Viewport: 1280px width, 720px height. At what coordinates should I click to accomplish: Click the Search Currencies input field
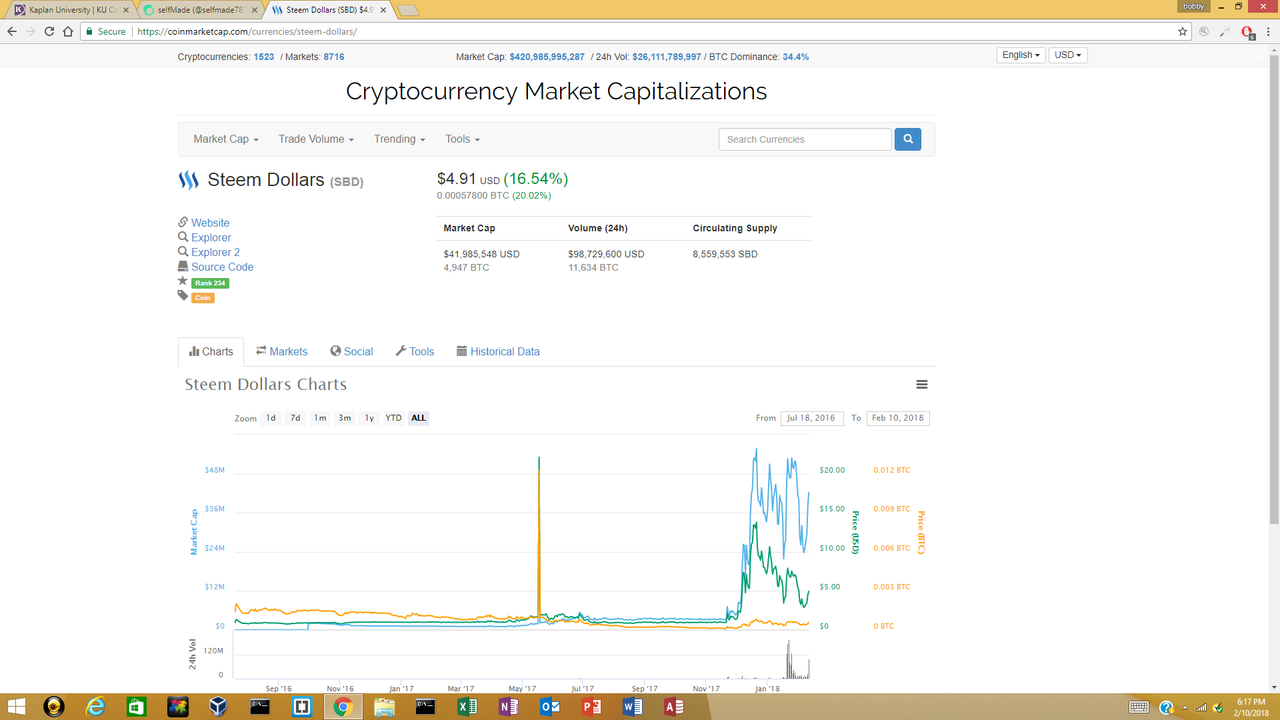[805, 139]
